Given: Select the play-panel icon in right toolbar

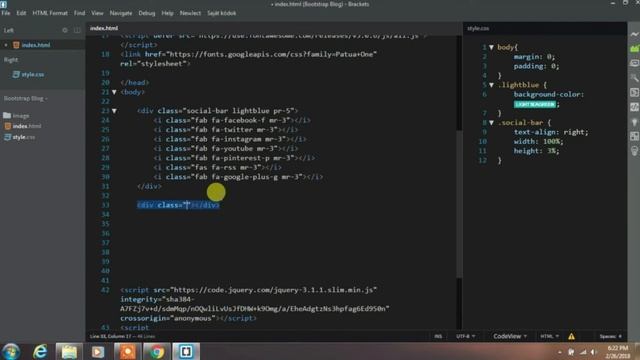Looking at the screenshot, I should 634,92.
